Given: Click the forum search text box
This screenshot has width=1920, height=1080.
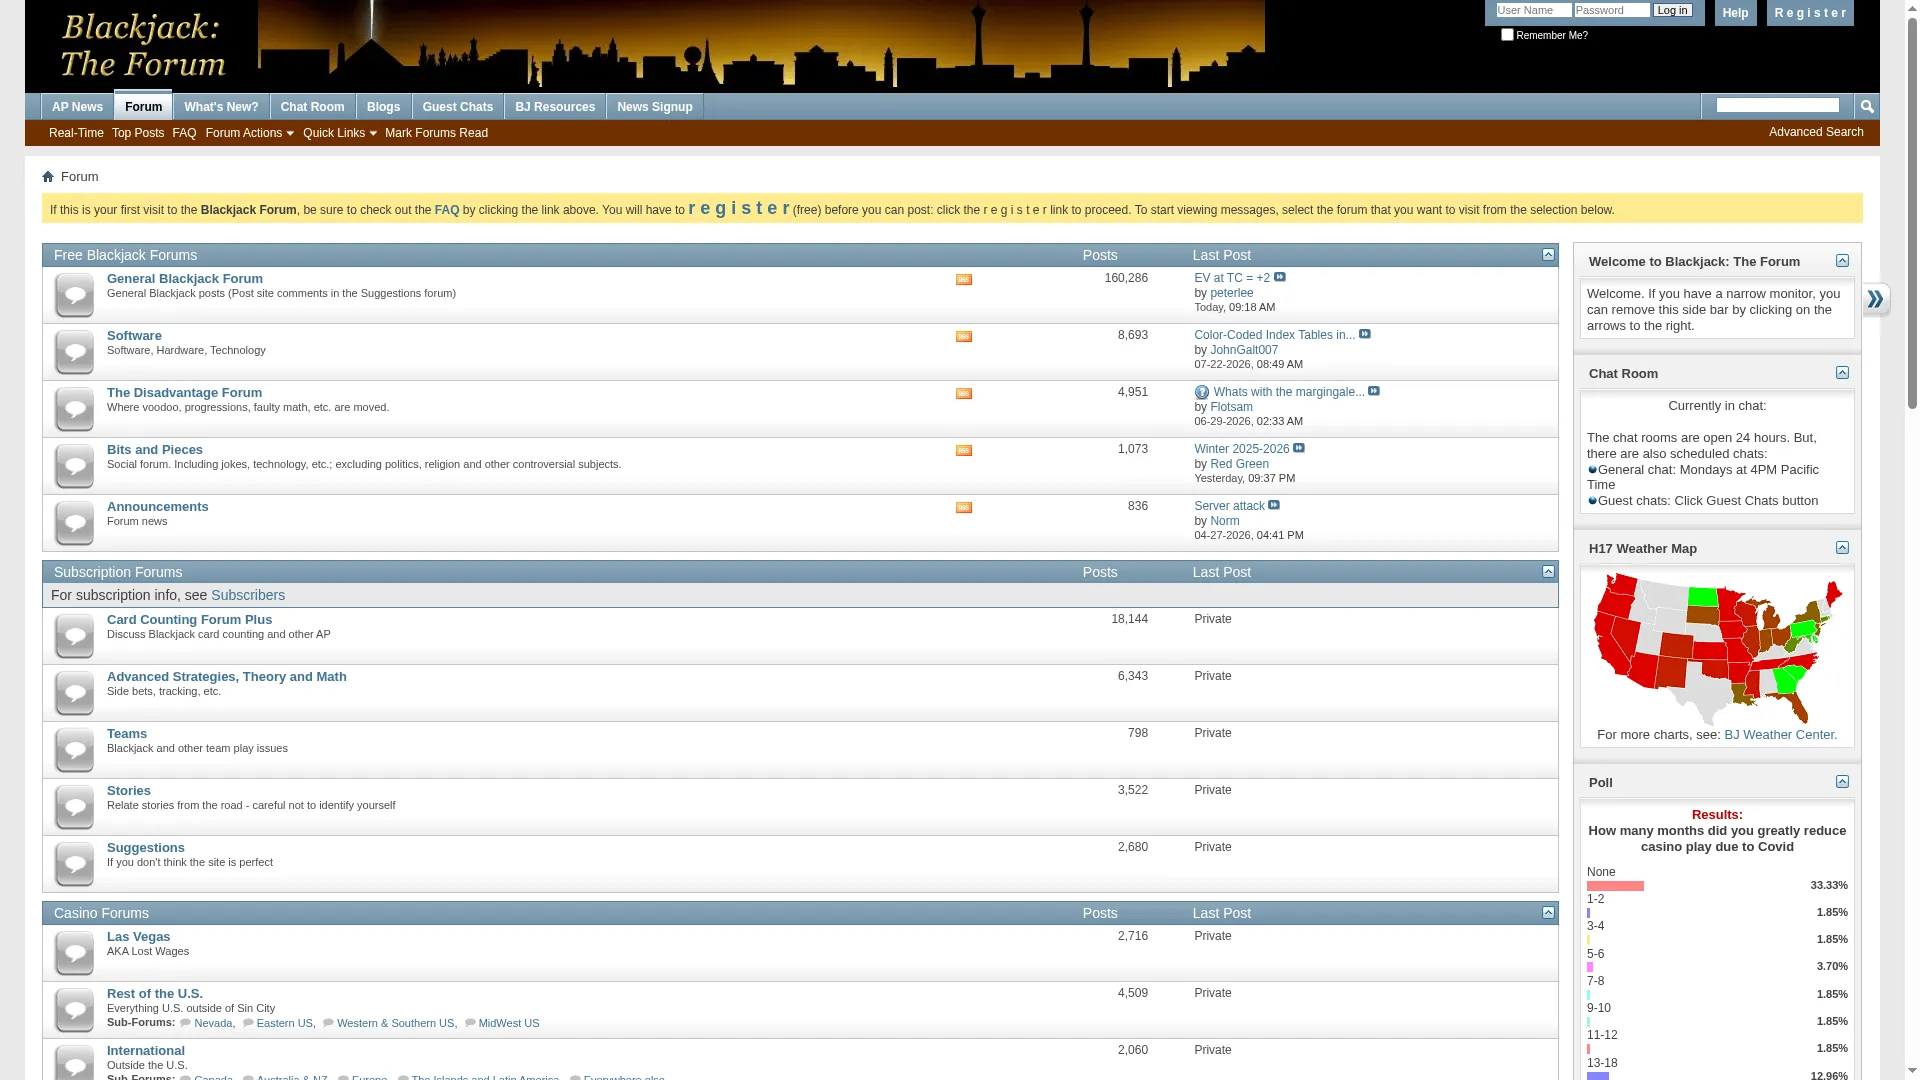Looking at the screenshot, I should [1778, 105].
